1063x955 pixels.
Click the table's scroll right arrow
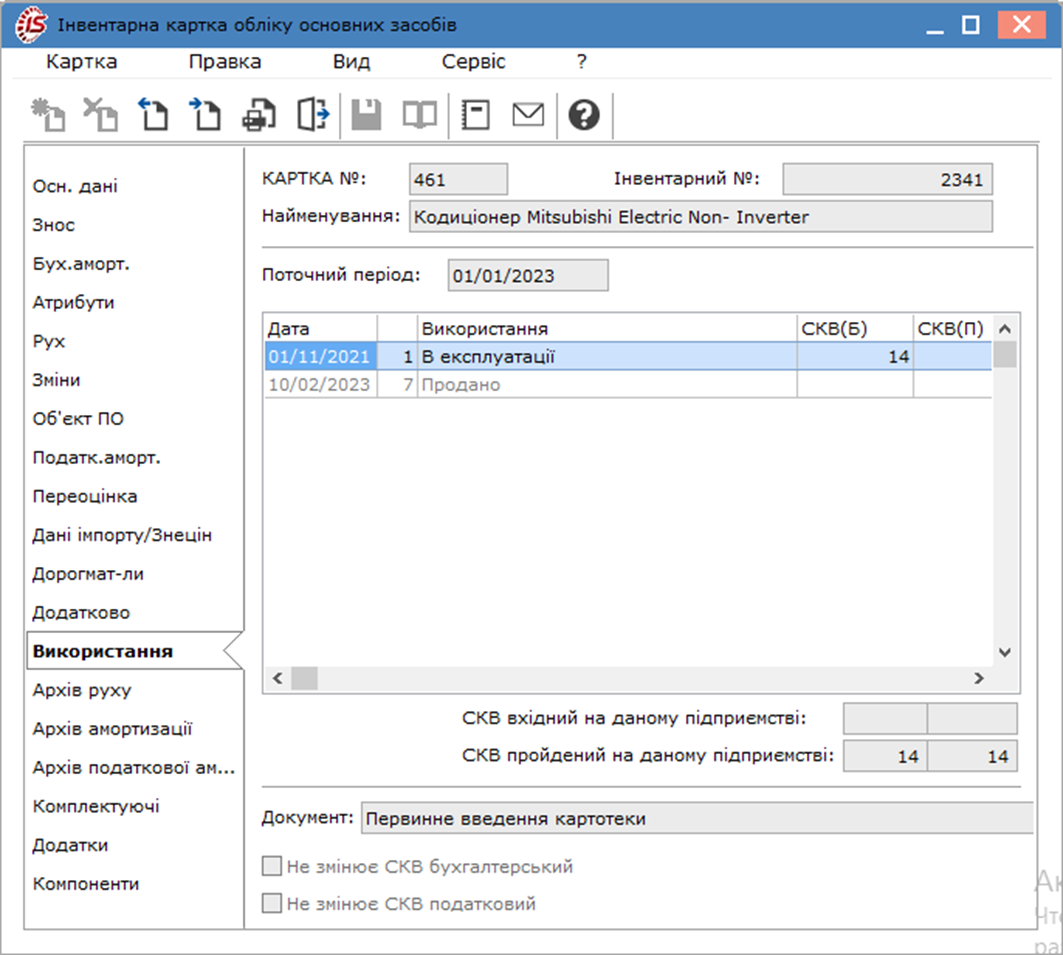coord(978,678)
